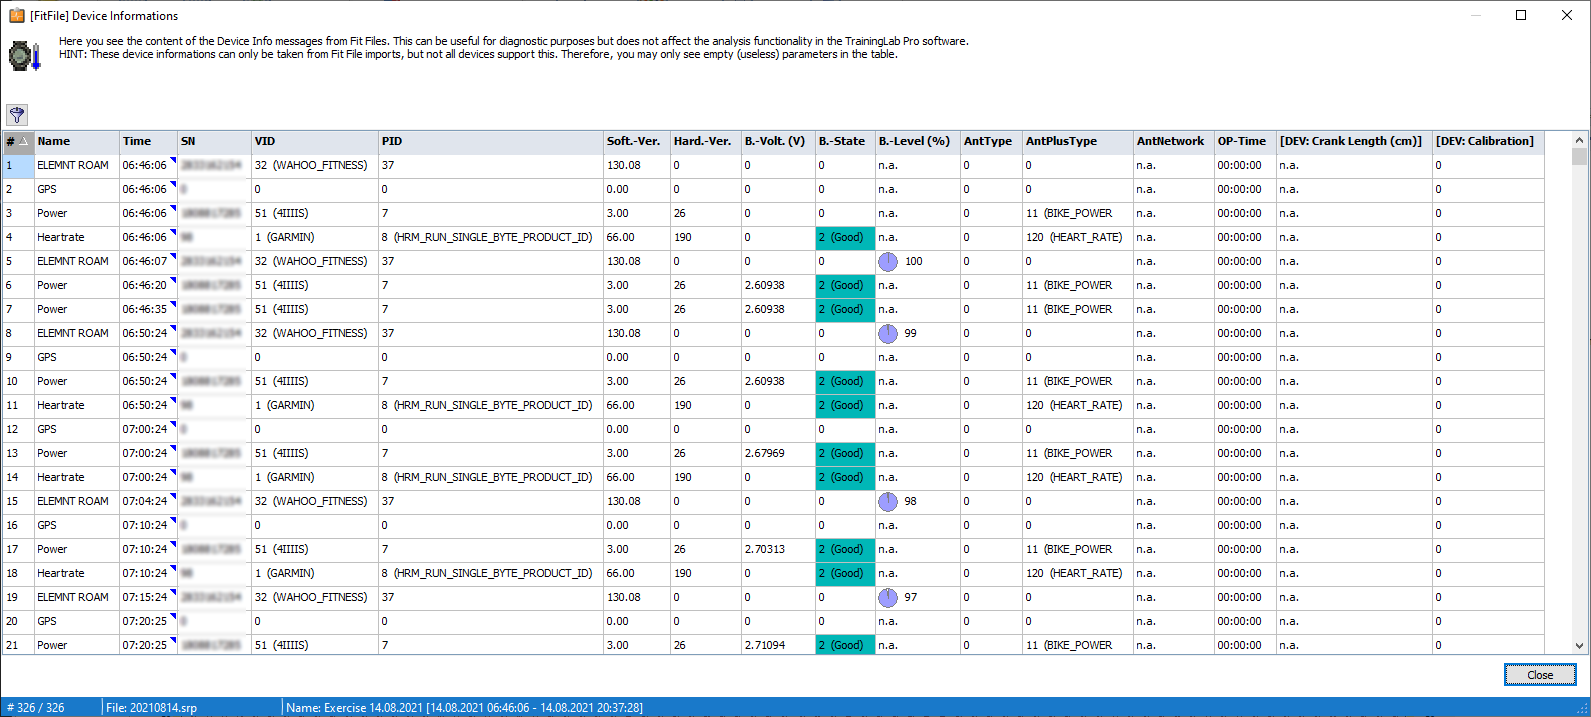
Task: Click 1 (GARMIN) VID cell in row 14
Action: (315, 477)
